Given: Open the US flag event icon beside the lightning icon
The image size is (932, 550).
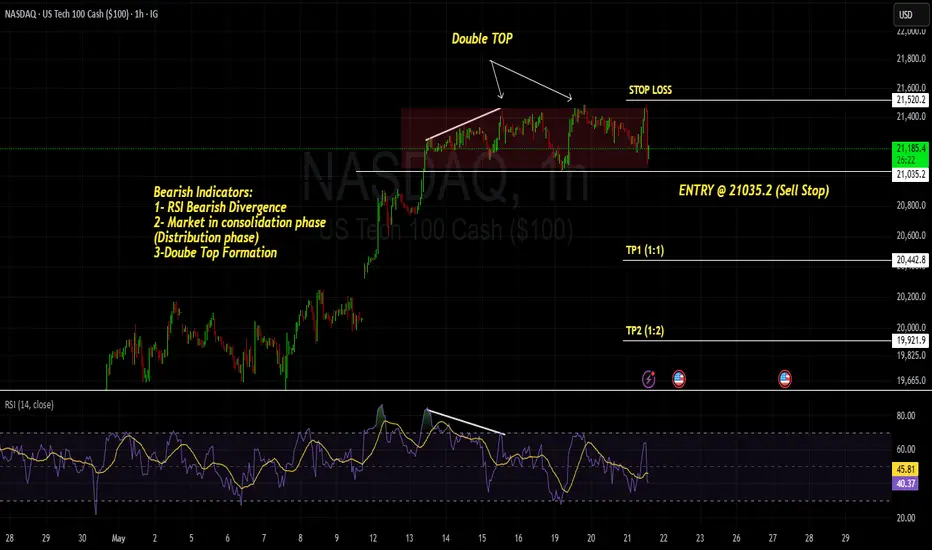Looking at the screenshot, I should pos(678,379).
